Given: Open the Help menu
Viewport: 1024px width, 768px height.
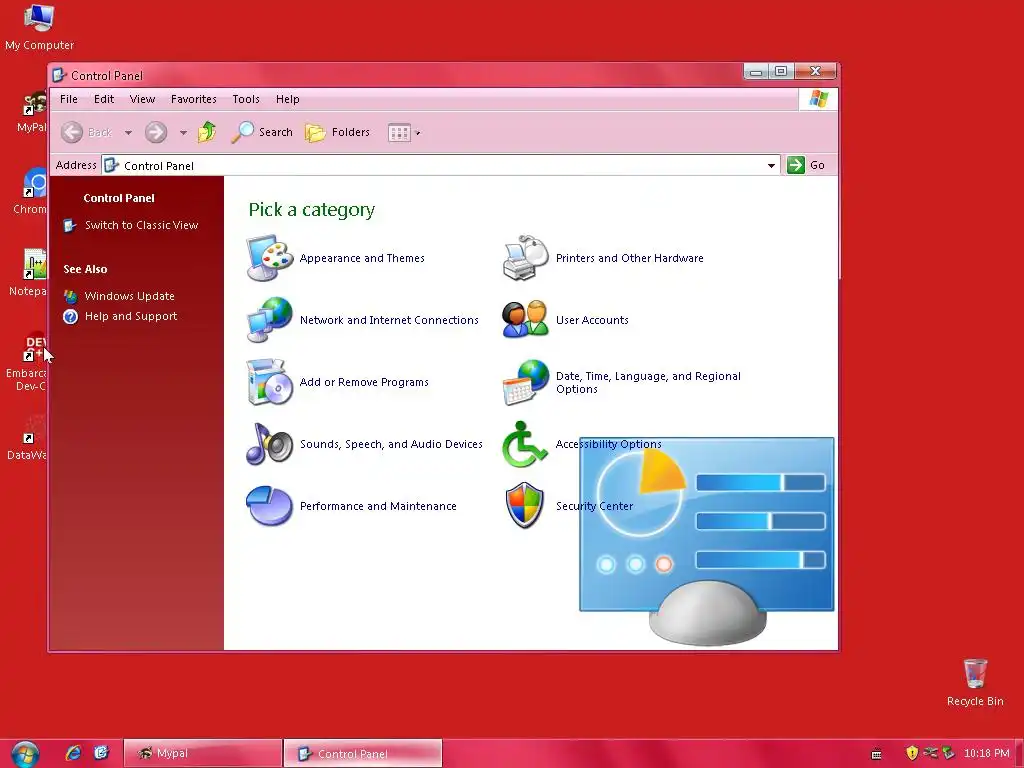Looking at the screenshot, I should (287, 99).
